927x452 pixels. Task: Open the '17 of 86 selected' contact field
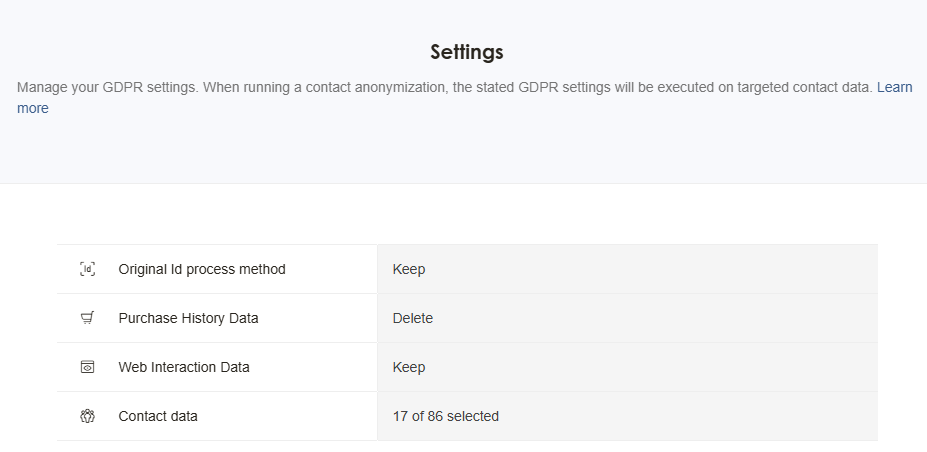coord(627,416)
